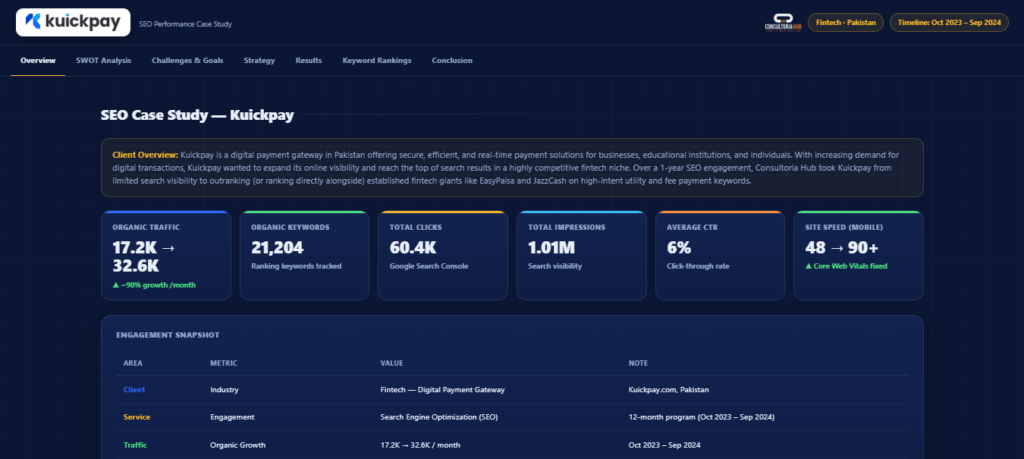Open the Strategy tab
The height and width of the screenshot is (459, 1024).
pyautogui.click(x=259, y=61)
